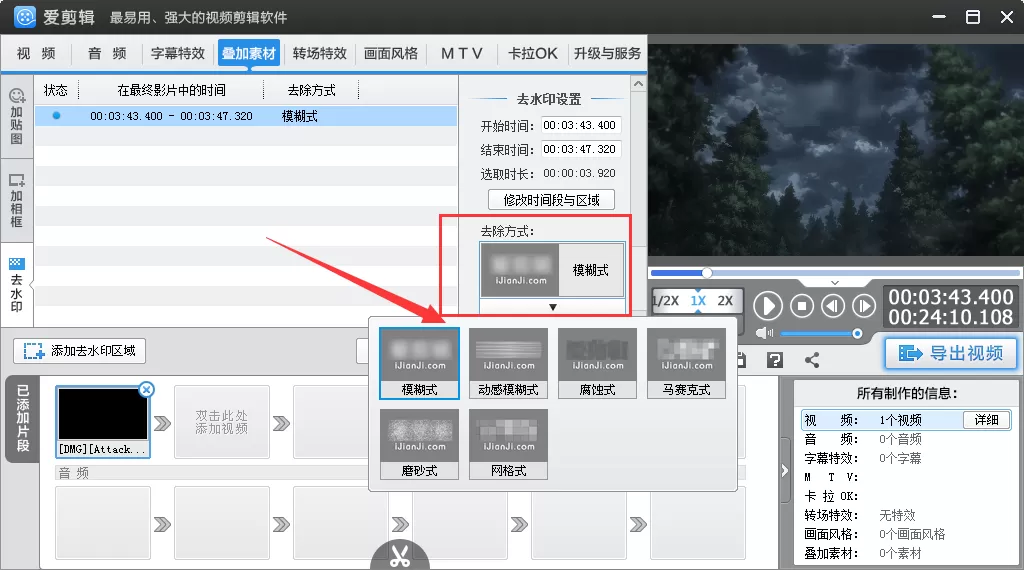Click the 字幕特效: 0个字幕 info row
Image resolution: width=1024 pixels, height=570 pixels.
[x=906, y=458]
